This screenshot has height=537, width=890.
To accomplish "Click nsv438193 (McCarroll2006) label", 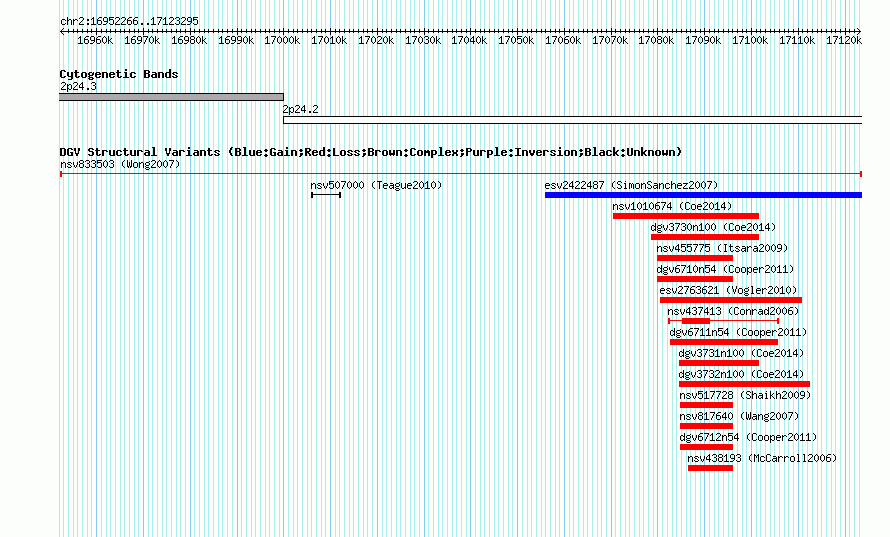I will (762, 458).
